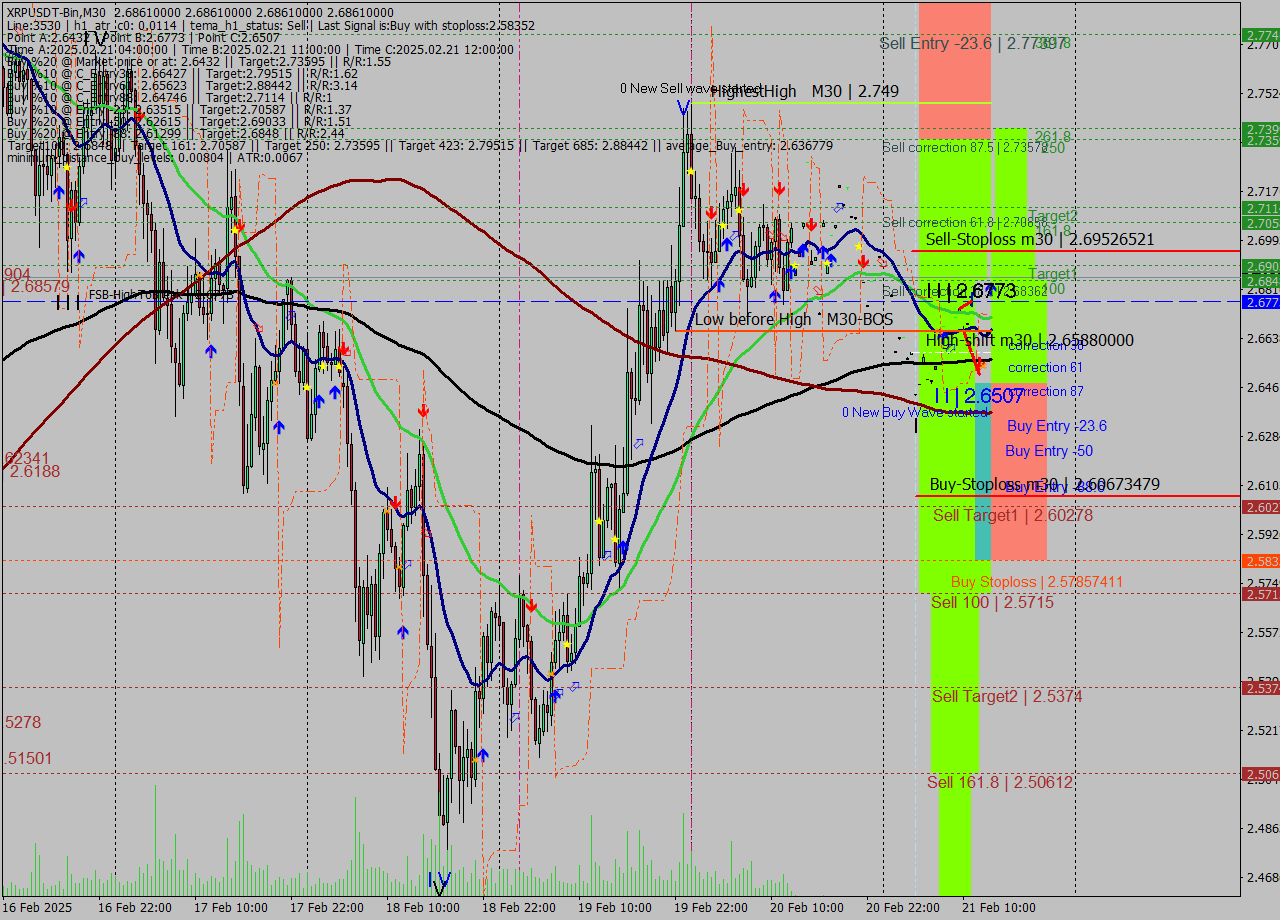Select the Low before High M30-BOS label
Screen dimensions: 1280x920
794,320
